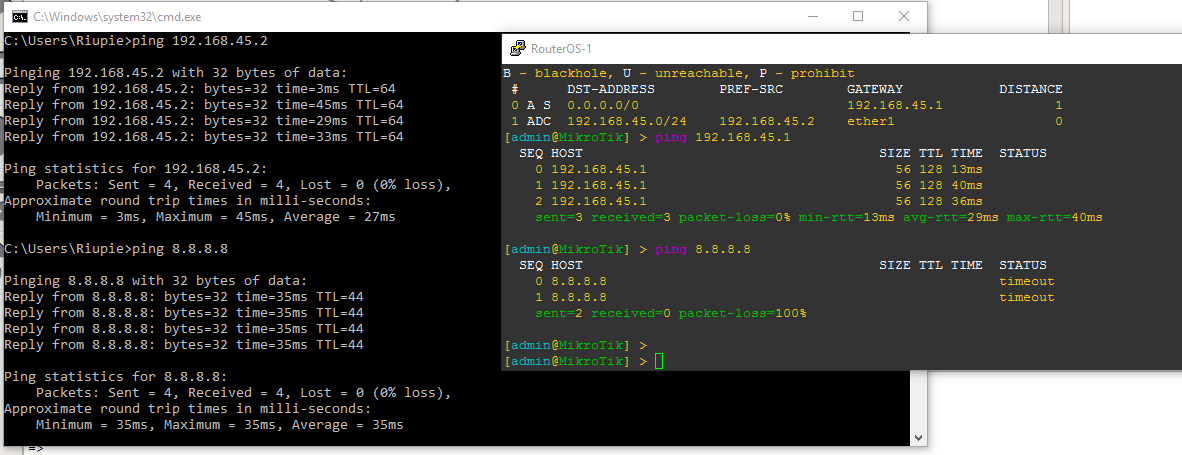This screenshot has width=1182, height=455.
Task: Click the blackhole/unreachable/prohibit legend line
Action: pos(678,73)
